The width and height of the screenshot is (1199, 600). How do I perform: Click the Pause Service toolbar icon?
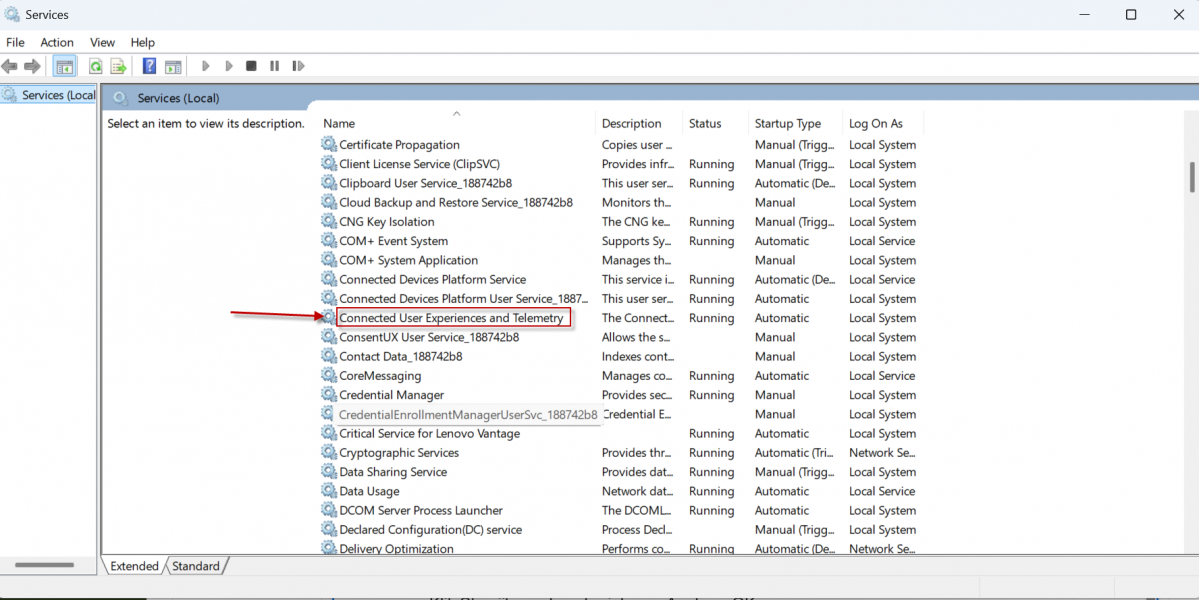274,66
